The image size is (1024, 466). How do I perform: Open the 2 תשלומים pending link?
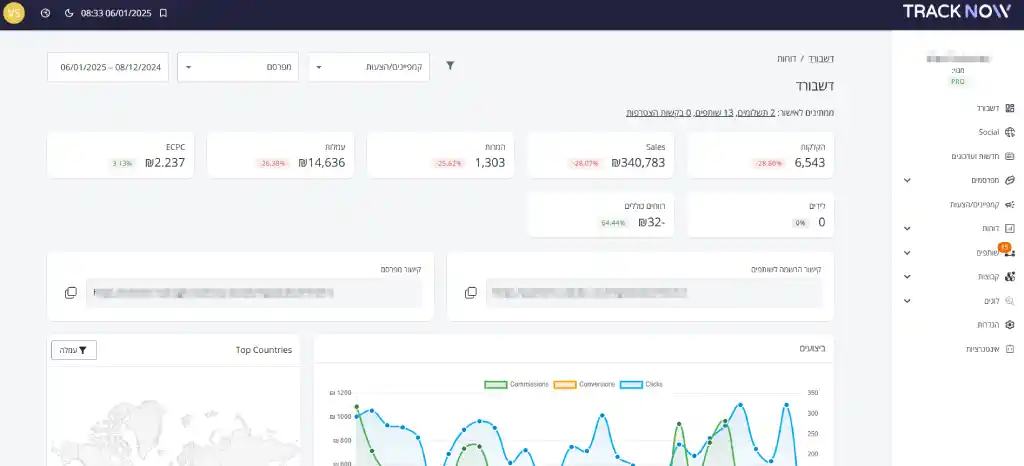(x=758, y=113)
